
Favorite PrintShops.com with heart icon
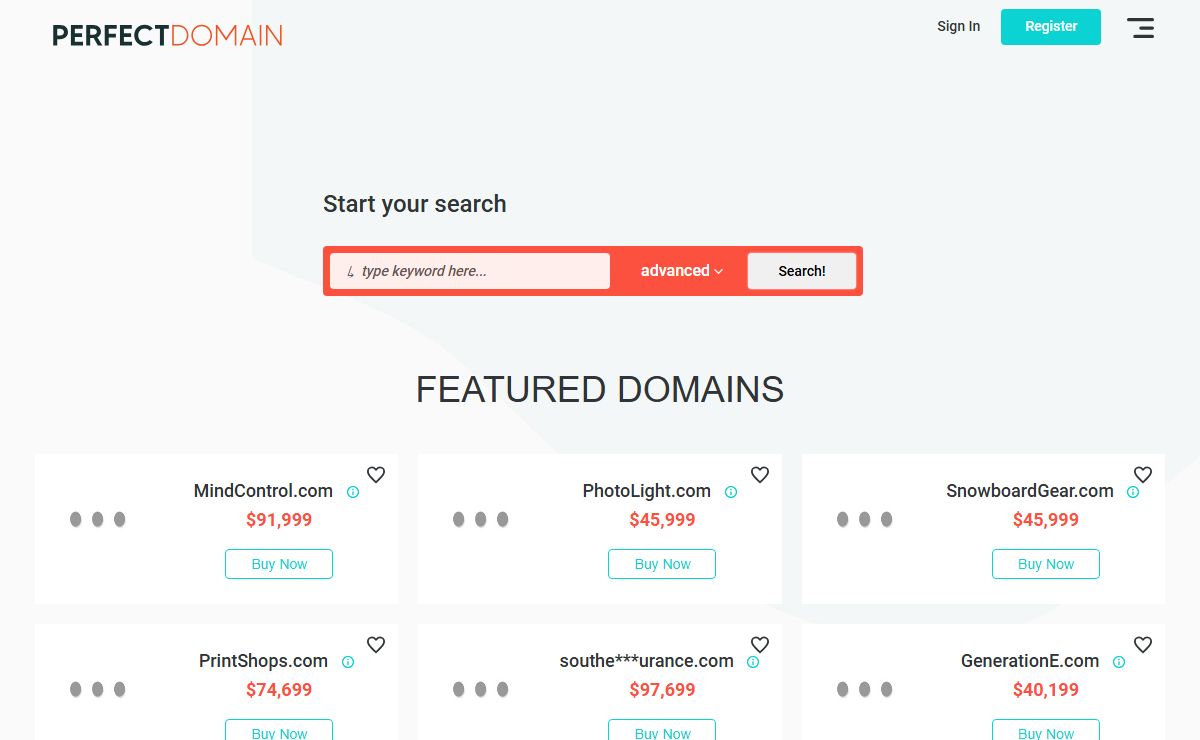pos(376,645)
